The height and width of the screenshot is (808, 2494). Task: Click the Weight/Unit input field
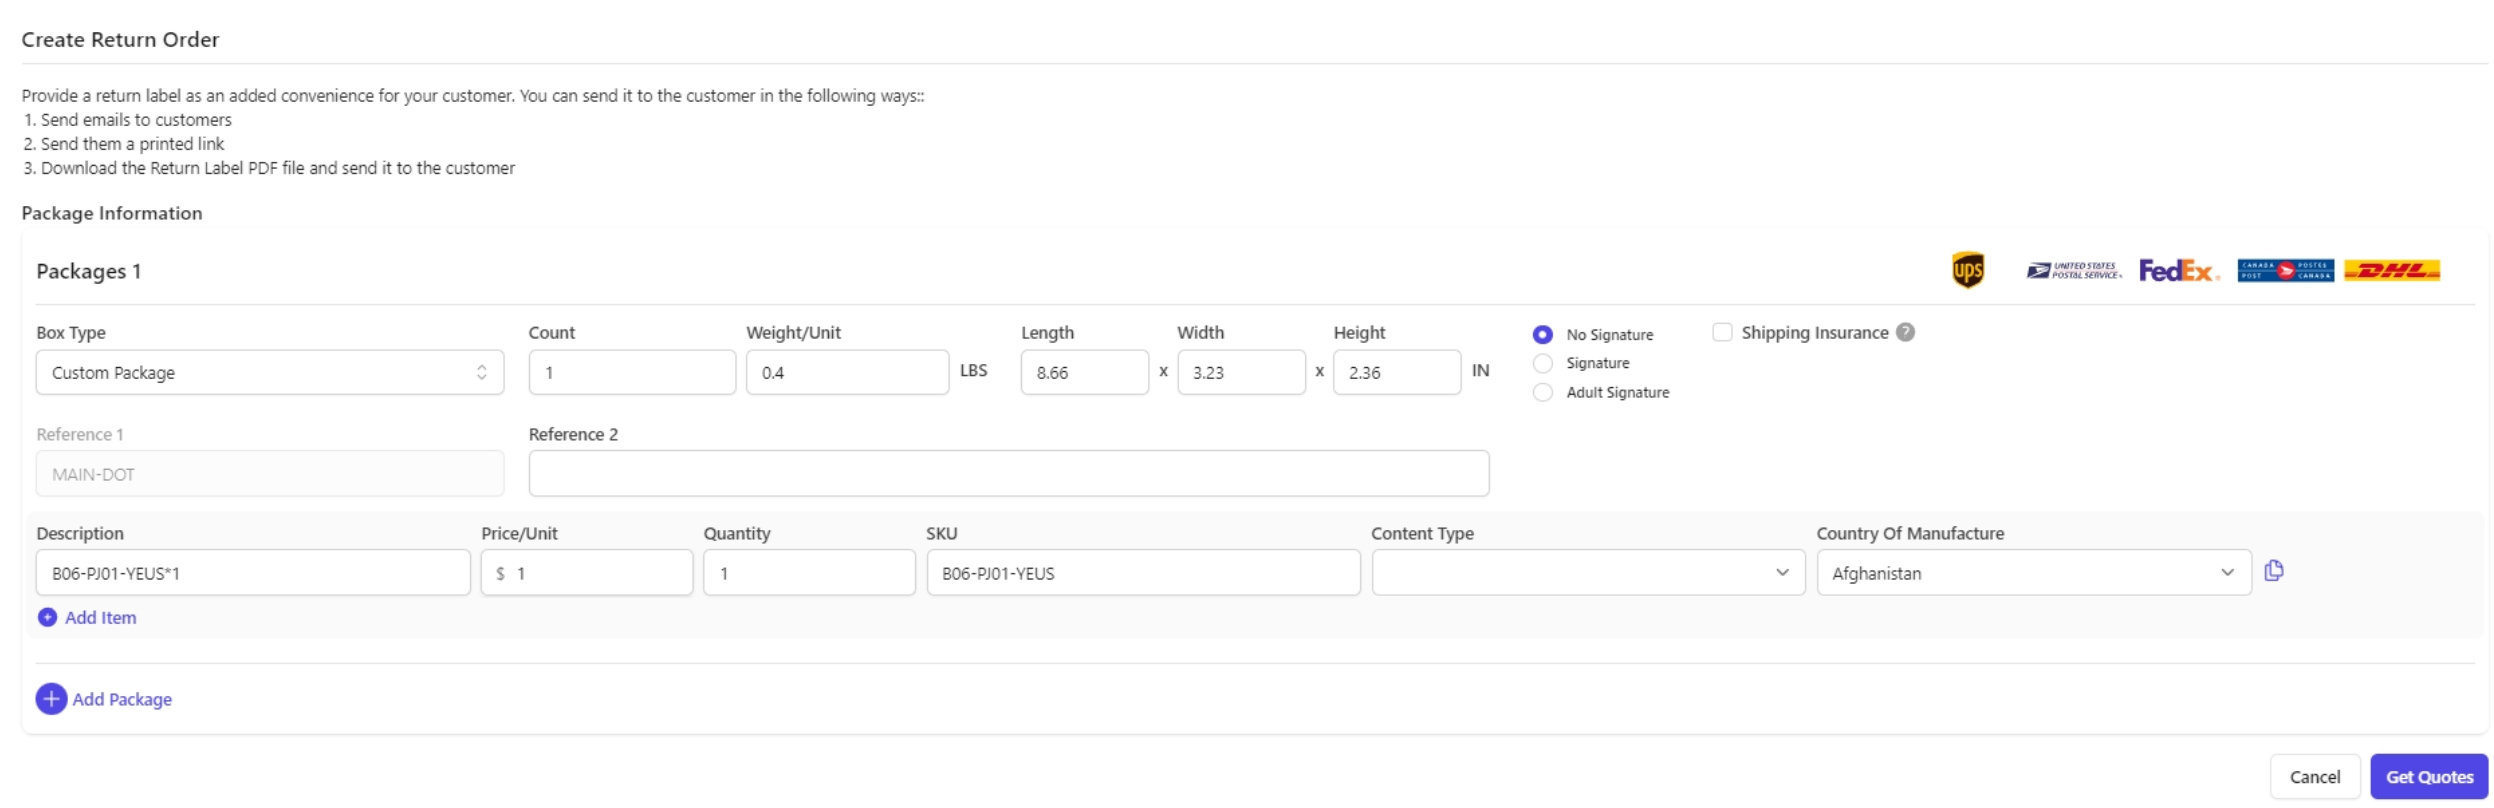click(846, 373)
